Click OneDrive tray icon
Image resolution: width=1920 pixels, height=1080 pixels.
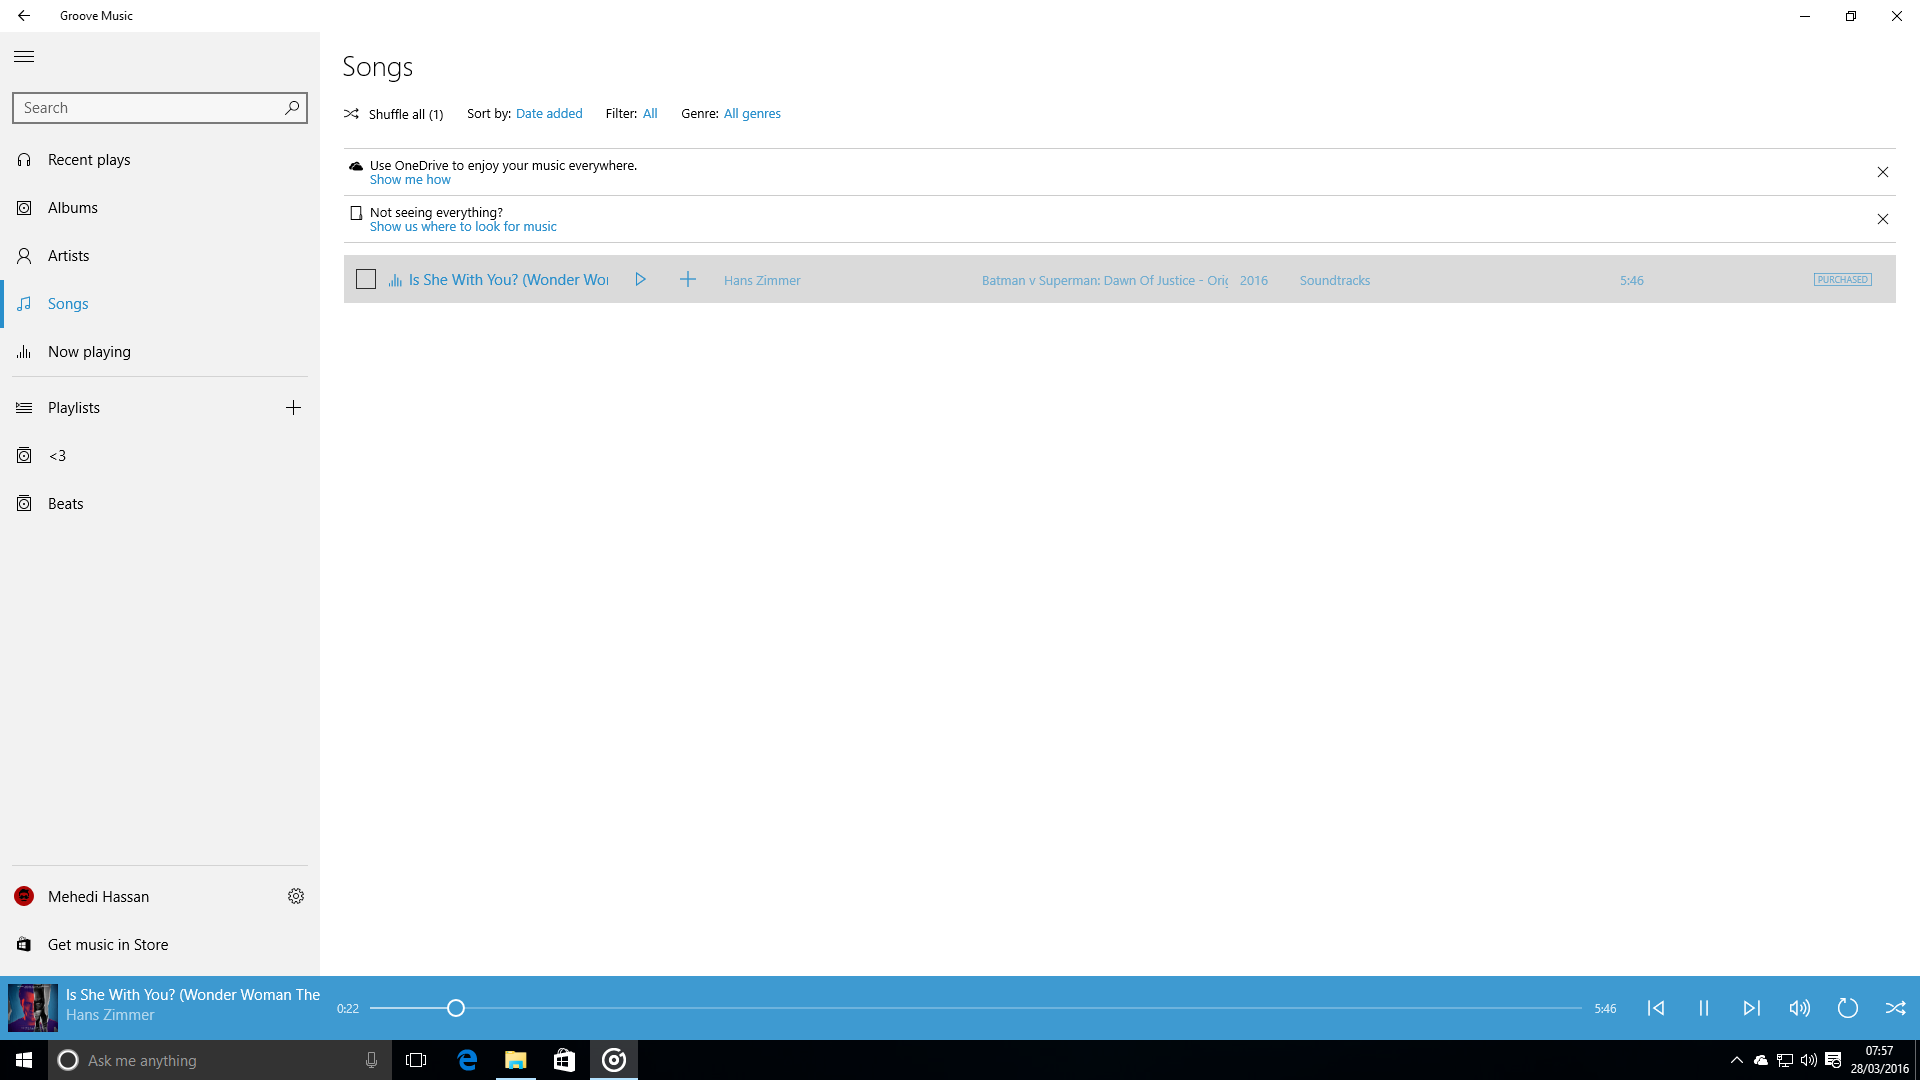point(1761,1060)
